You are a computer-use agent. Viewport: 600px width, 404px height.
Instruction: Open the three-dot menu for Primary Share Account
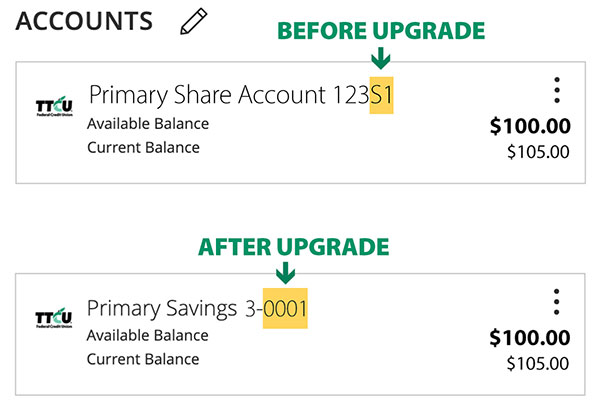pyautogui.click(x=557, y=90)
